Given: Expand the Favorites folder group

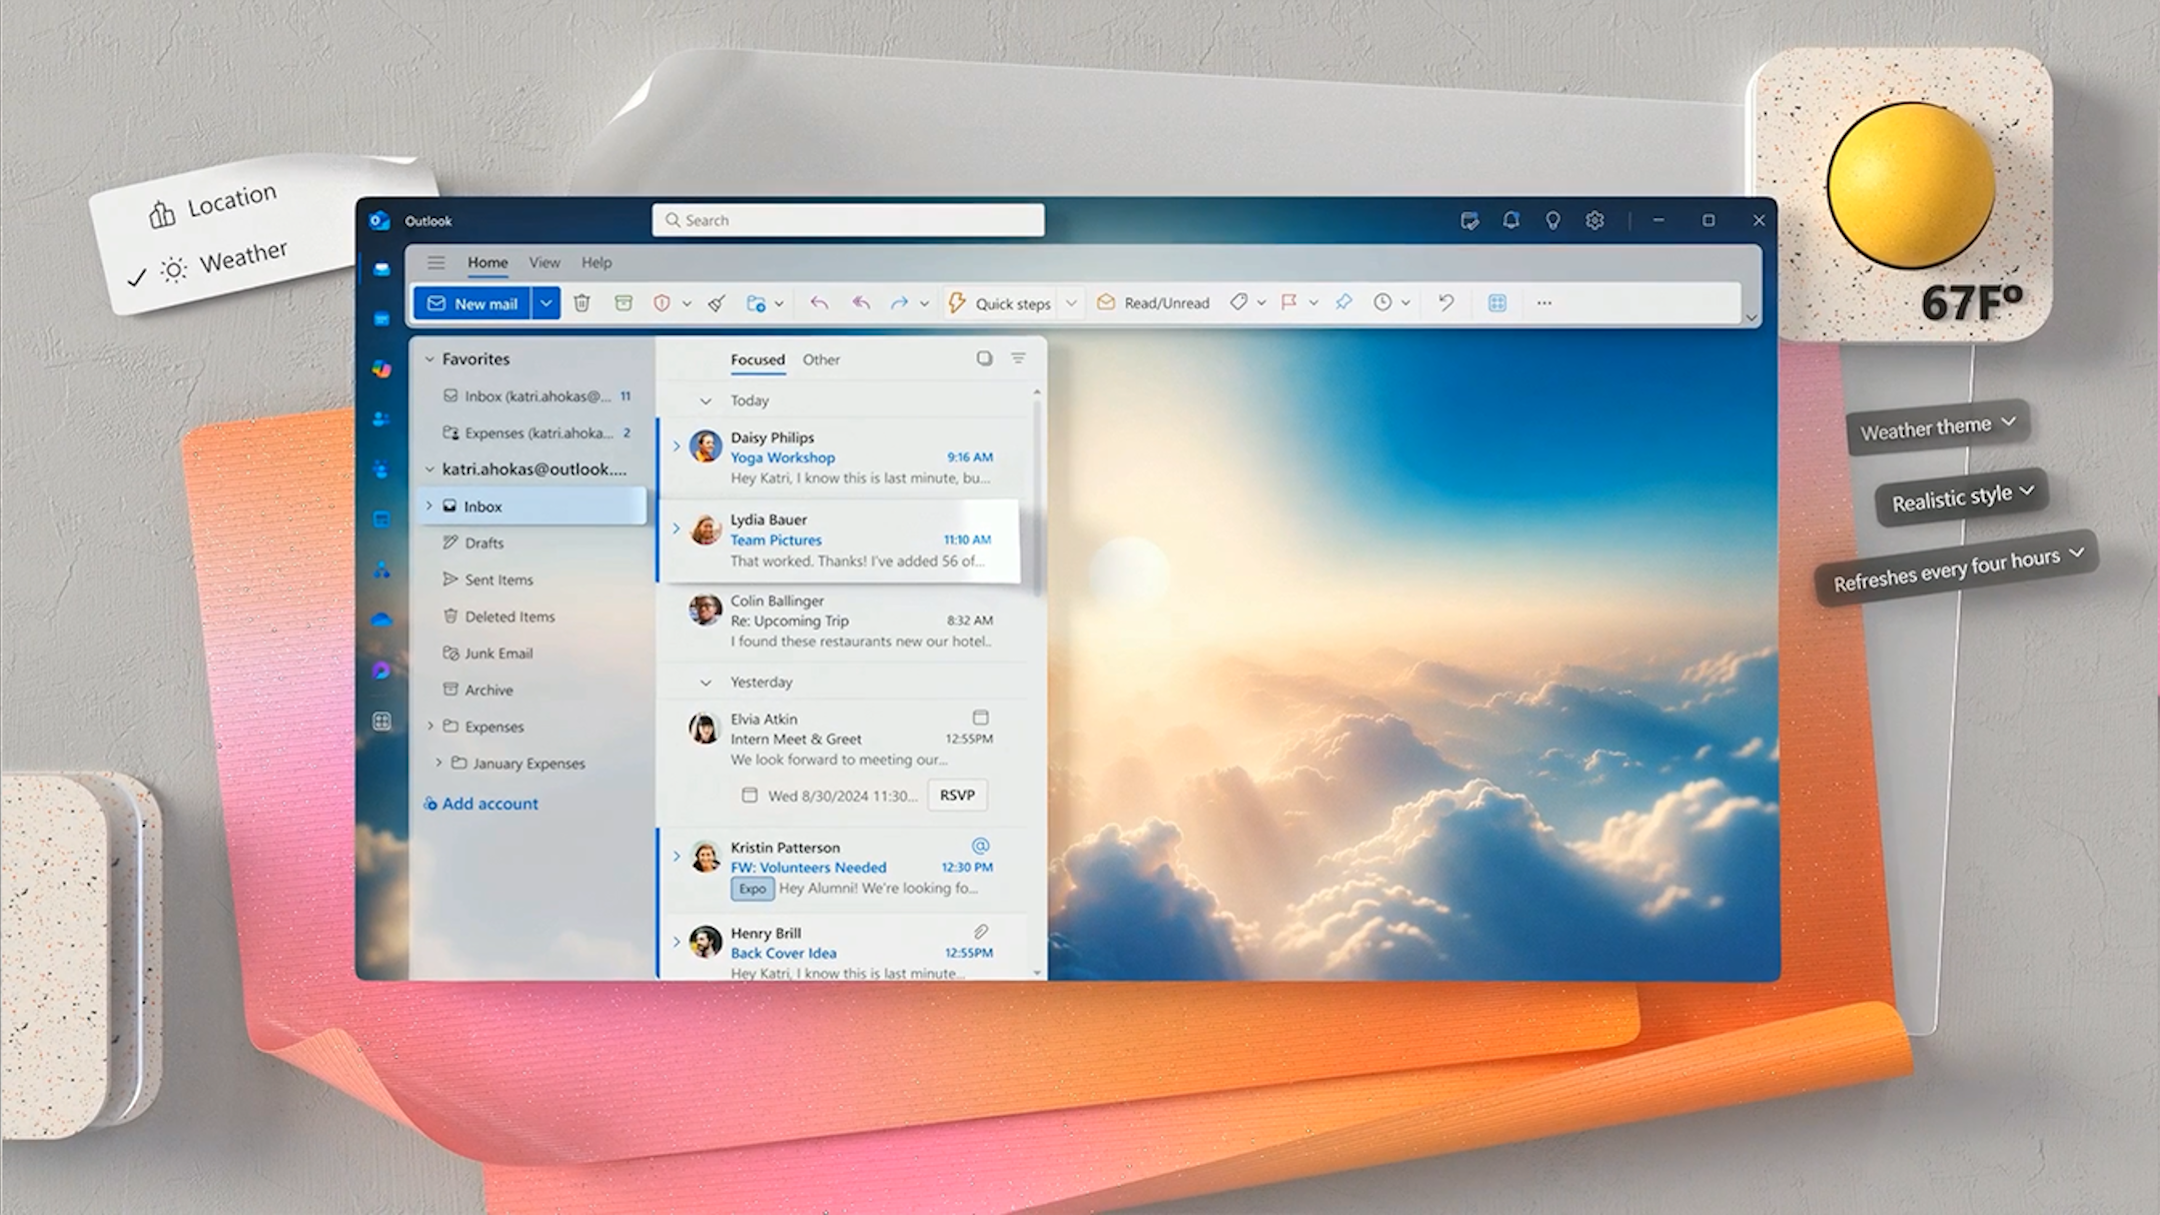Looking at the screenshot, I should 429,359.
